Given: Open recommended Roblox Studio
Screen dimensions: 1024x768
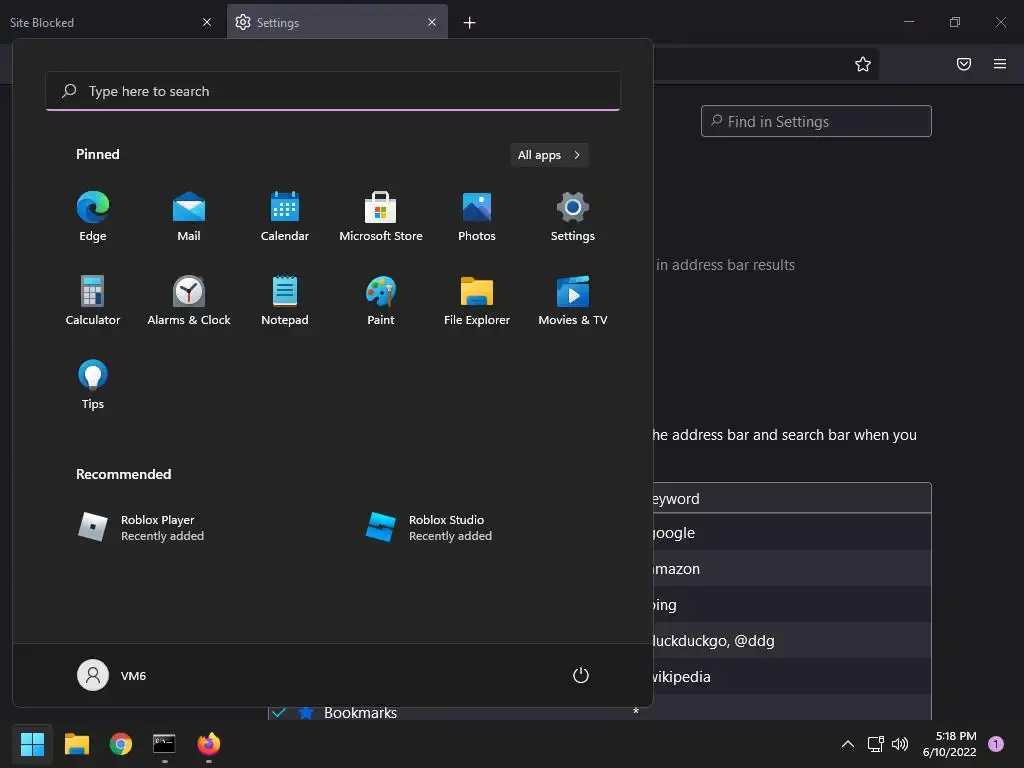Looking at the screenshot, I should (429, 528).
